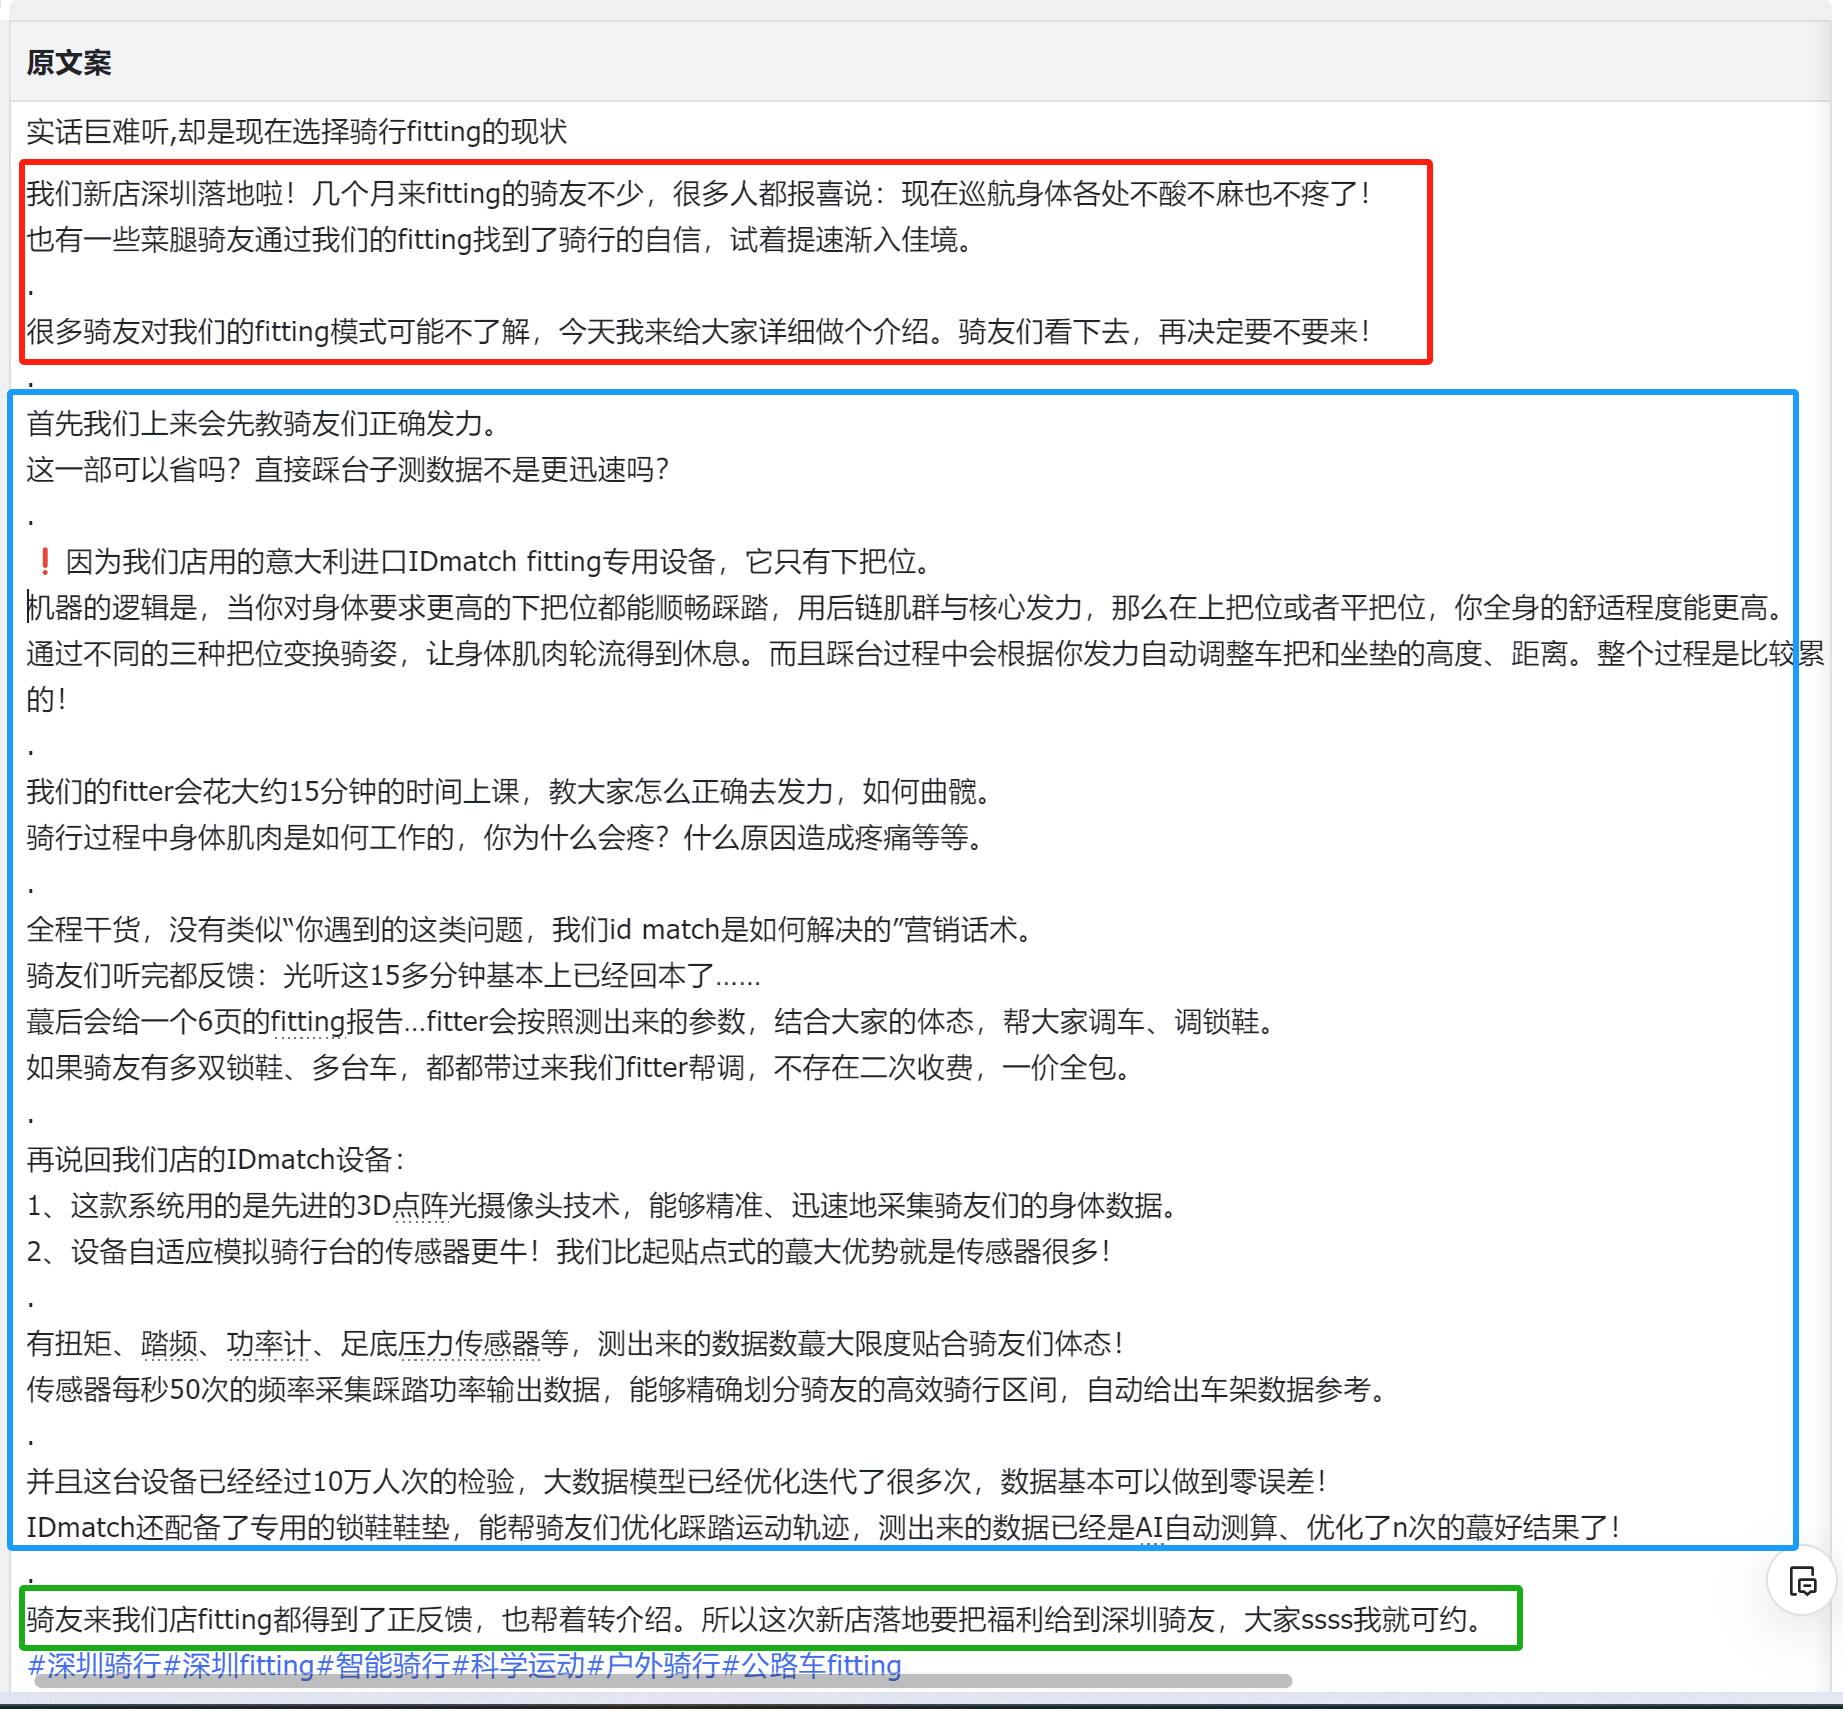Open the #深圳fitting hashtag

tap(238, 1665)
